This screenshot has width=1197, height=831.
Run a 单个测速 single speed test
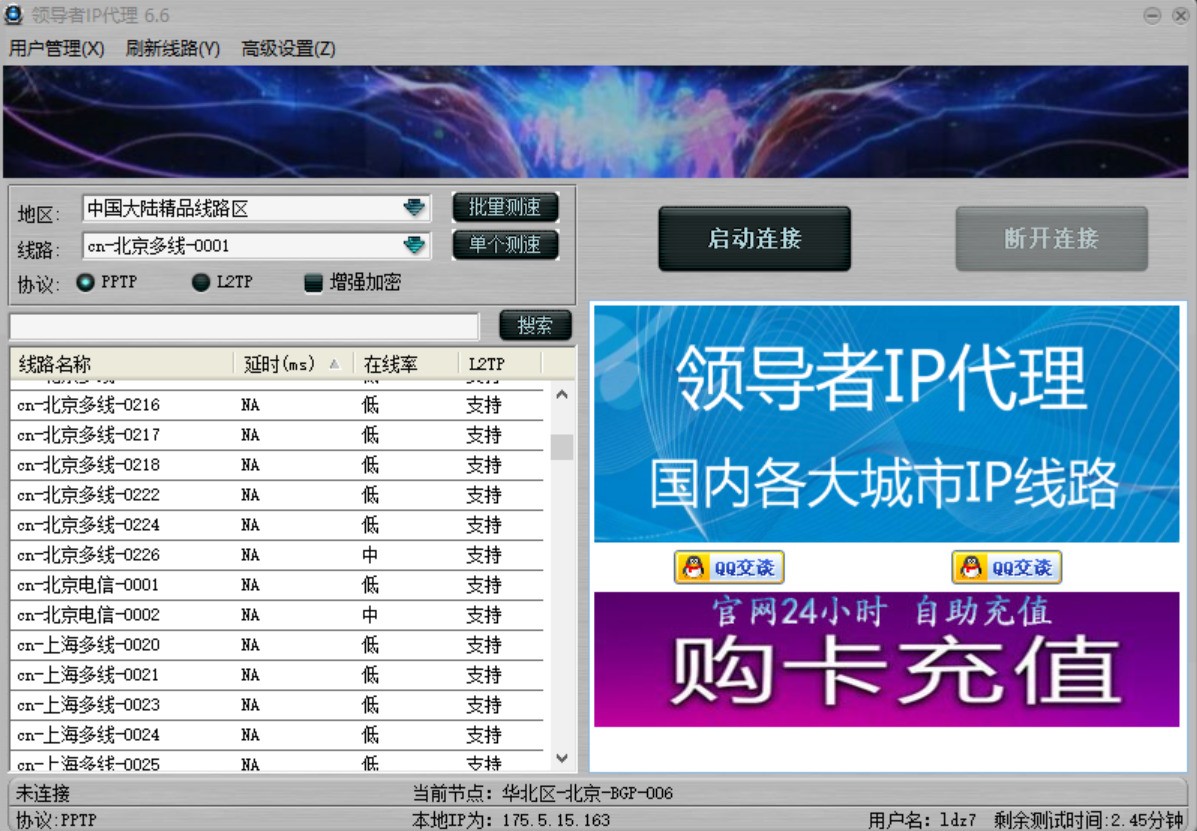tap(505, 244)
